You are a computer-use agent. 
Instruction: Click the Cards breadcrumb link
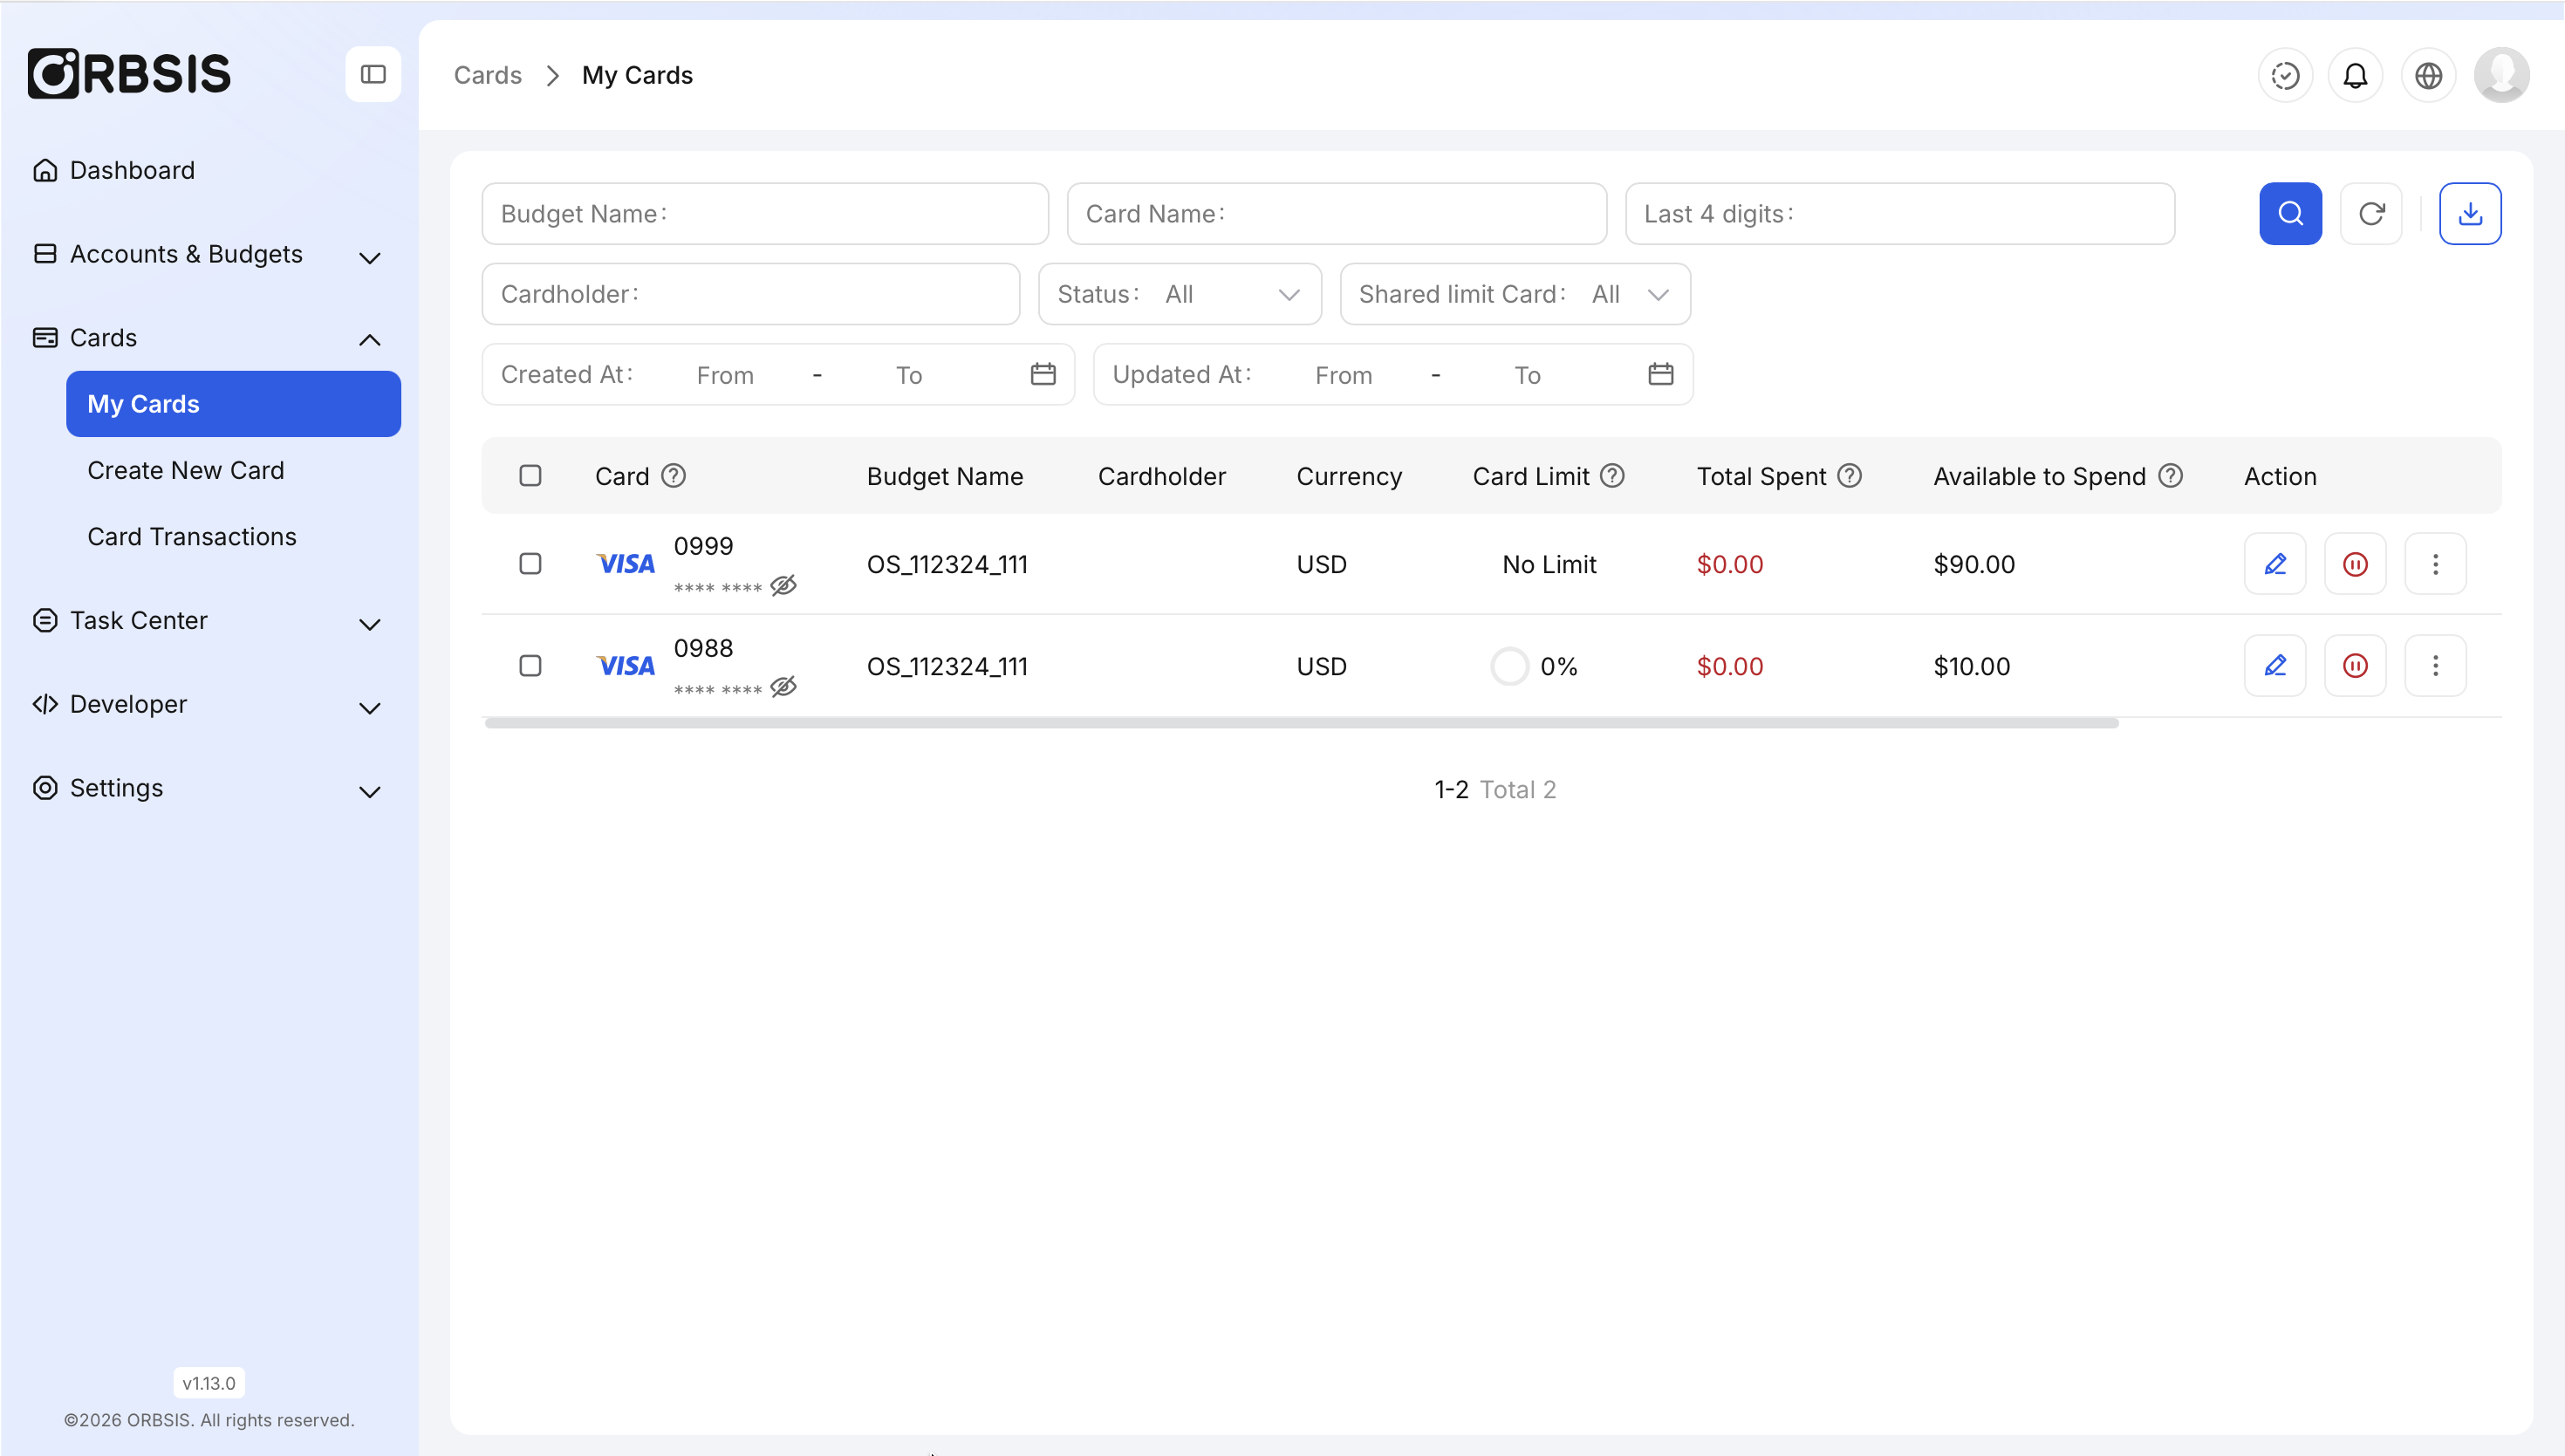[x=487, y=75]
